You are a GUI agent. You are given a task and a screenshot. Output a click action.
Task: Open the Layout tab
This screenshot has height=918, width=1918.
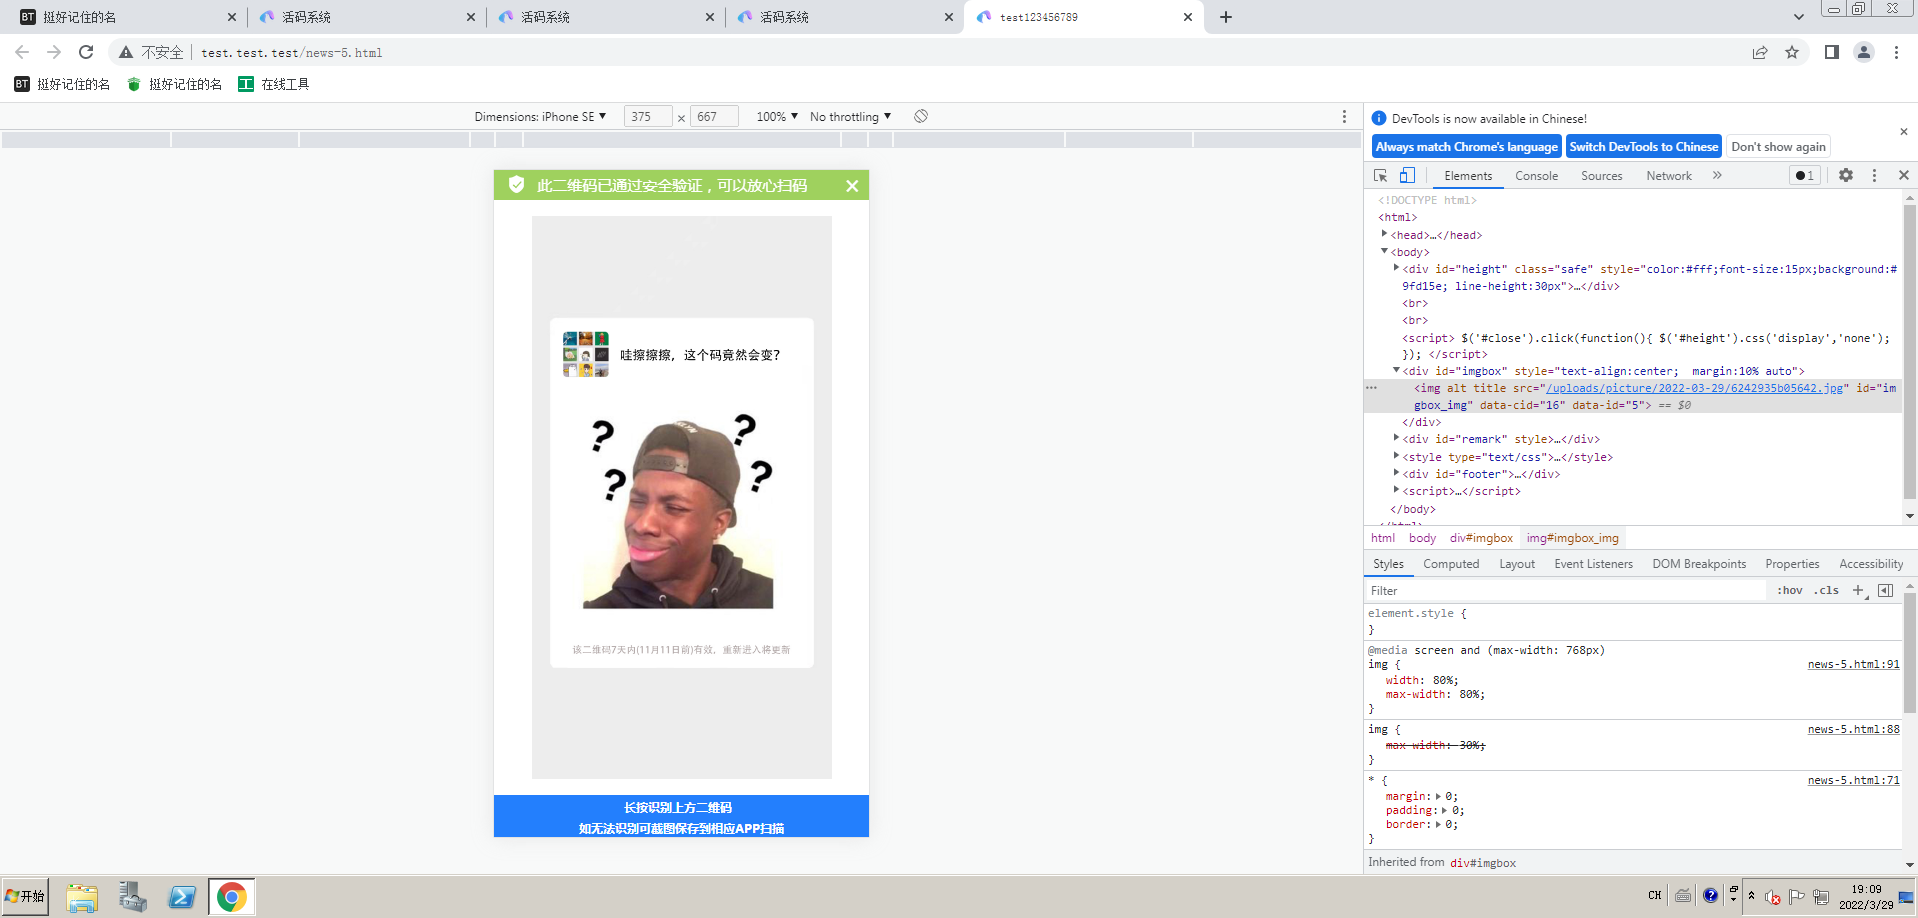pyautogui.click(x=1517, y=564)
